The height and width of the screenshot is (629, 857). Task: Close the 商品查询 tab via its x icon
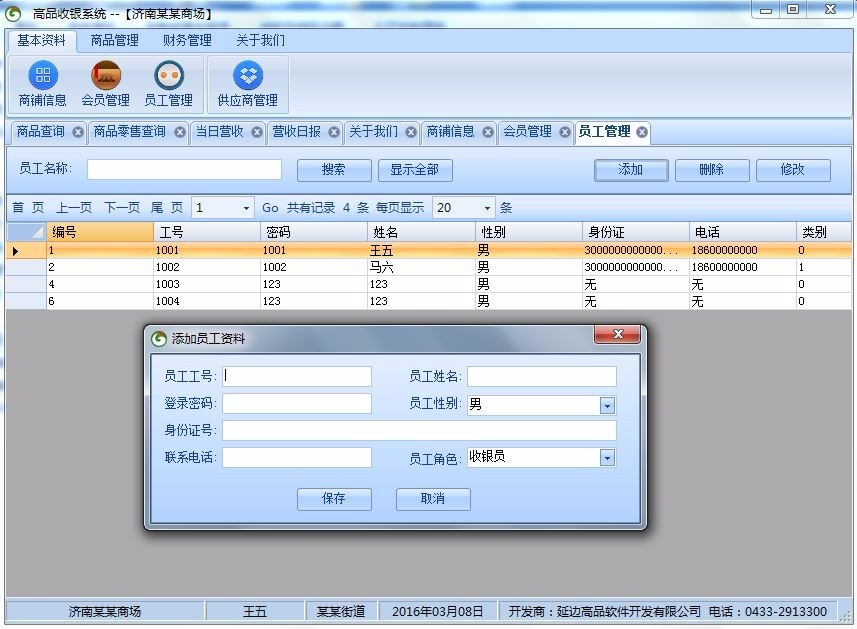click(x=80, y=131)
